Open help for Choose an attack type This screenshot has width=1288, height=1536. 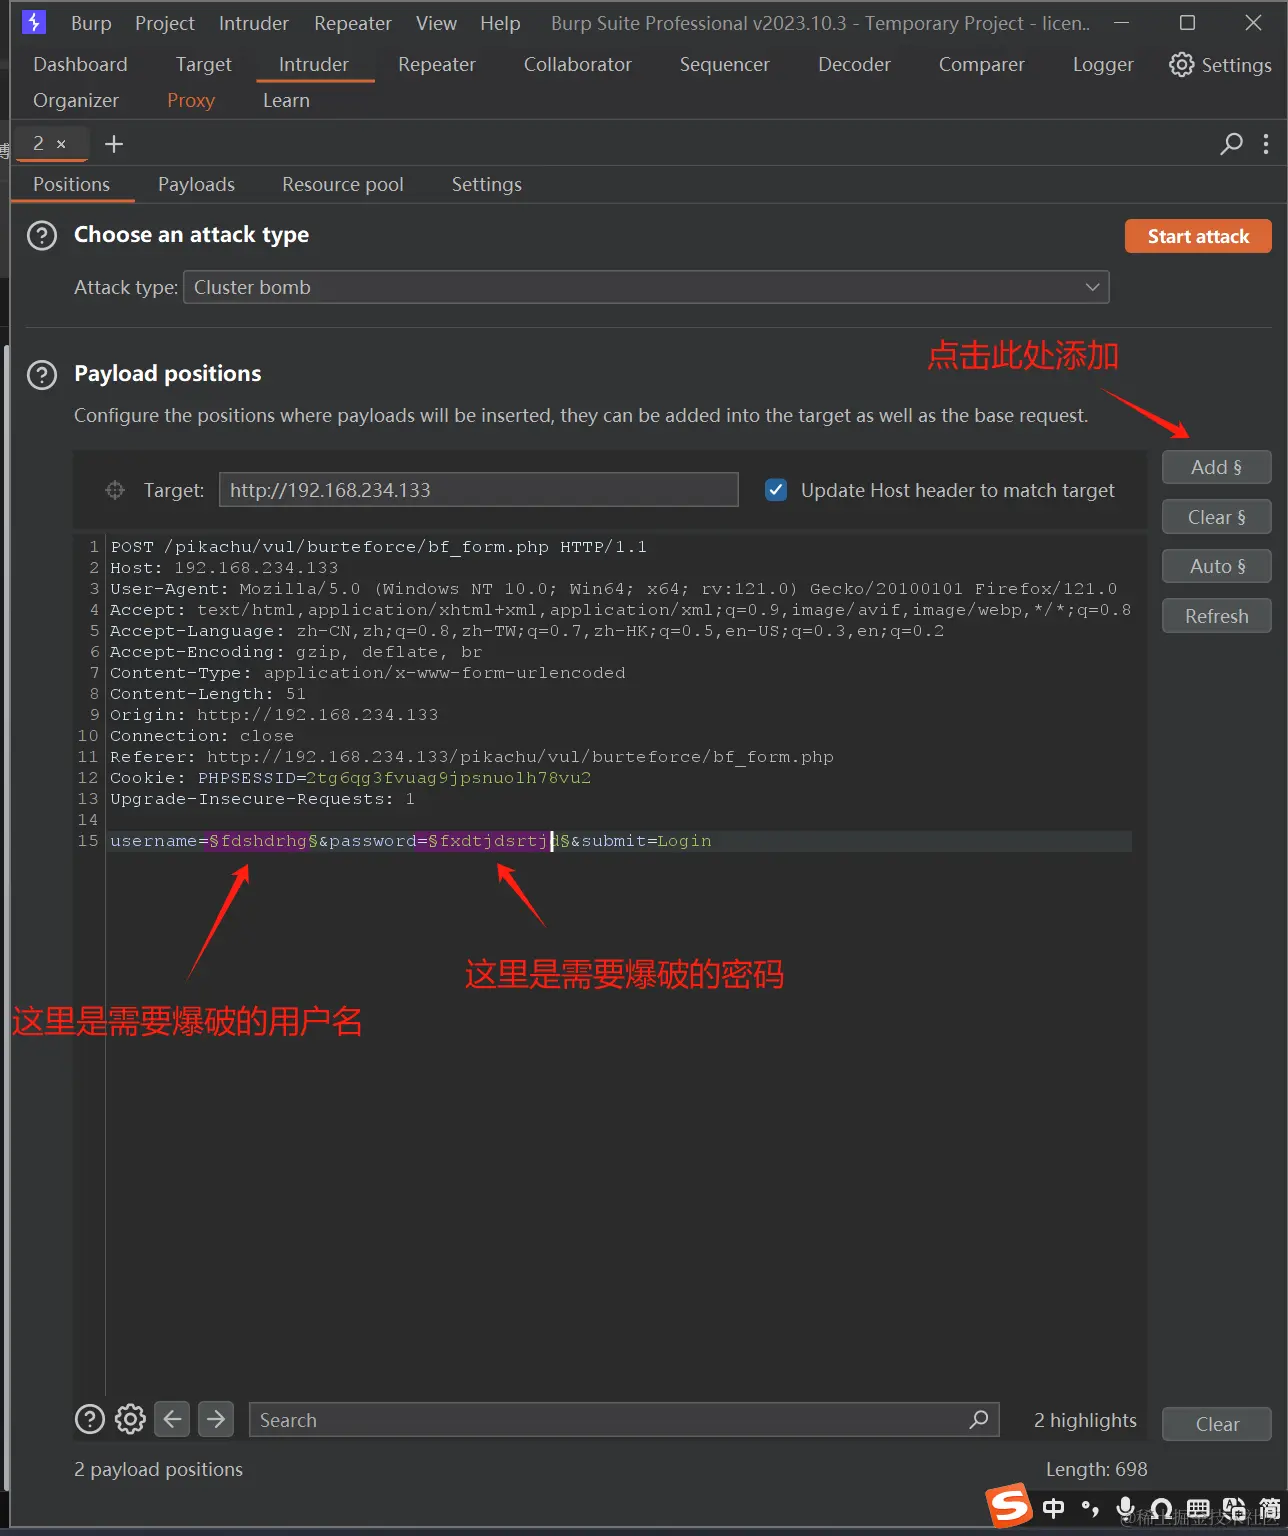42,236
